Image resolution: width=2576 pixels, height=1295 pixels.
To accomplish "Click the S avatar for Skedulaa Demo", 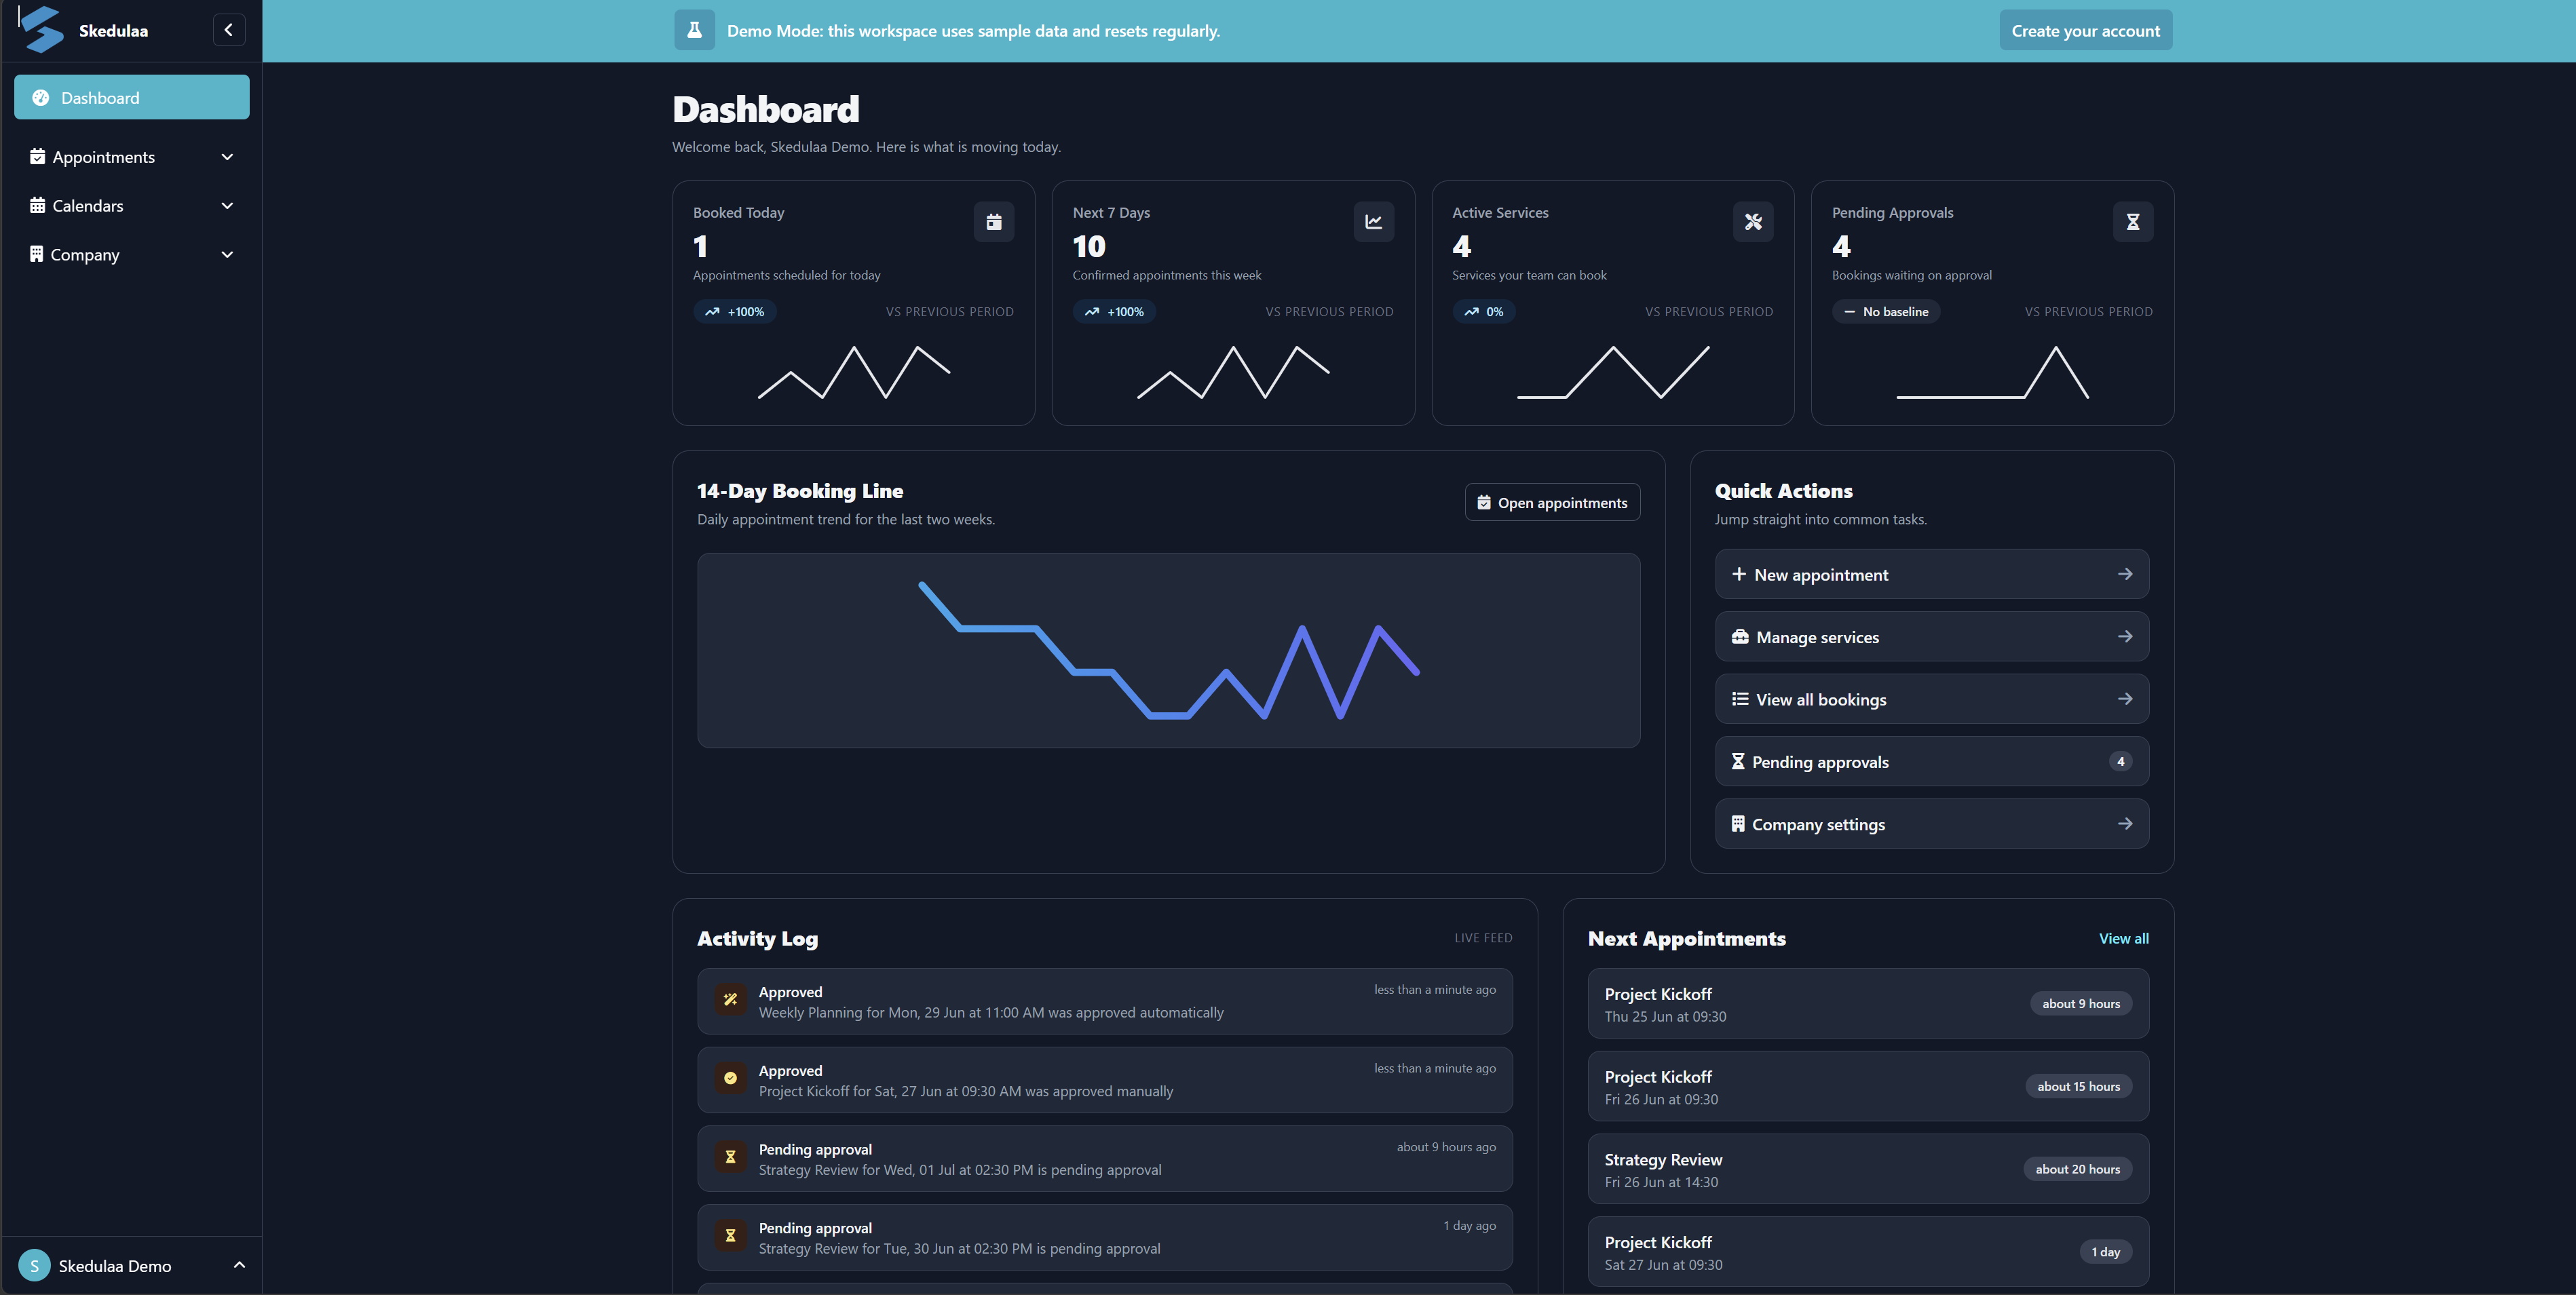I will (34, 1265).
